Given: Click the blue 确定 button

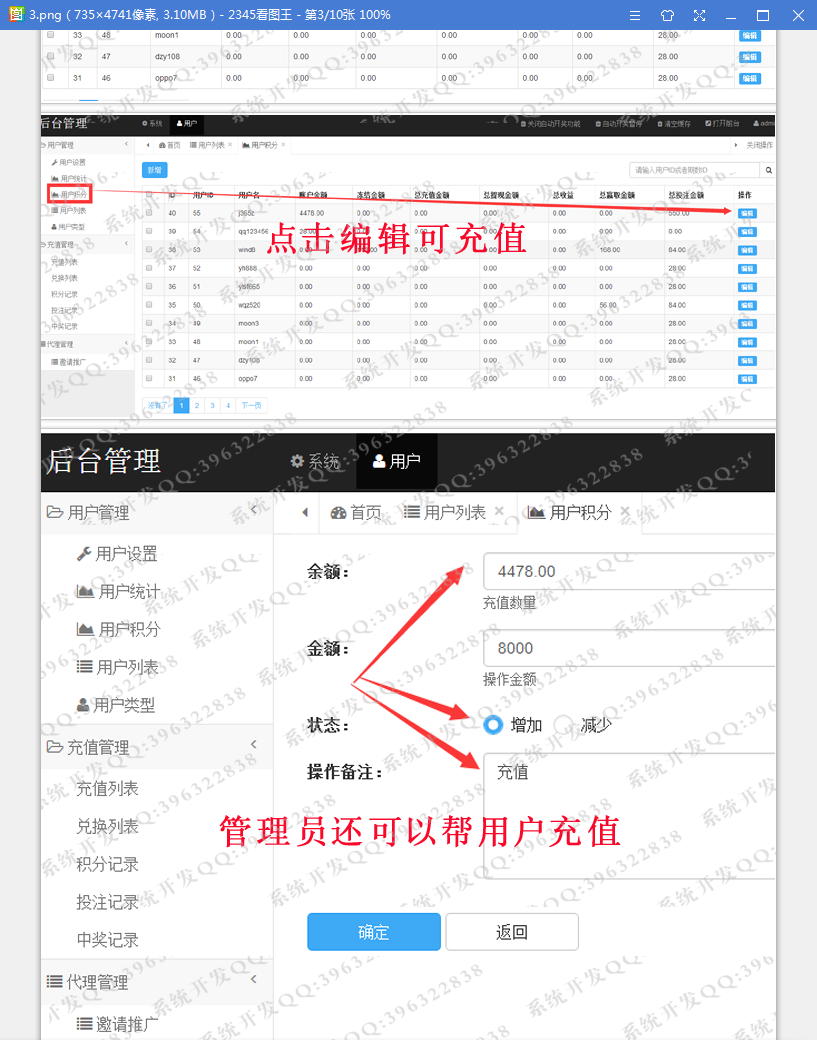Looking at the screenshot, I should [x=374, y=932].
